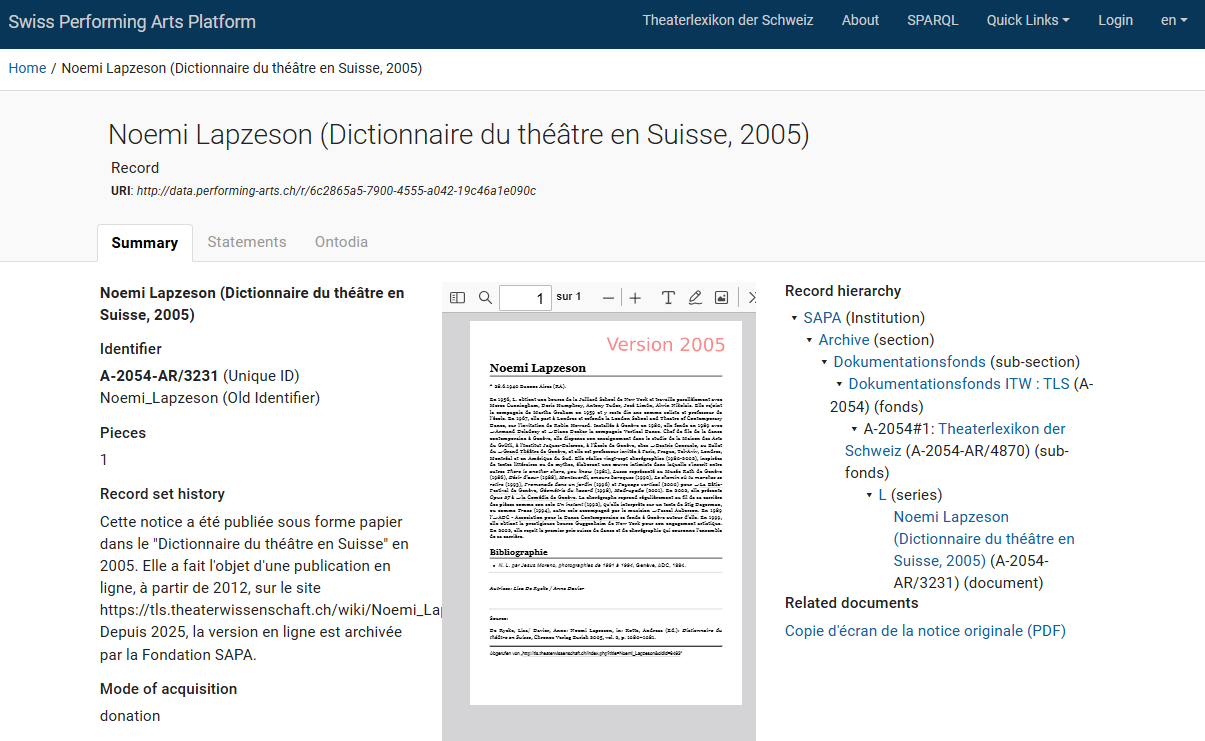Zoom out with the minus icon

(x=607, y=298)
